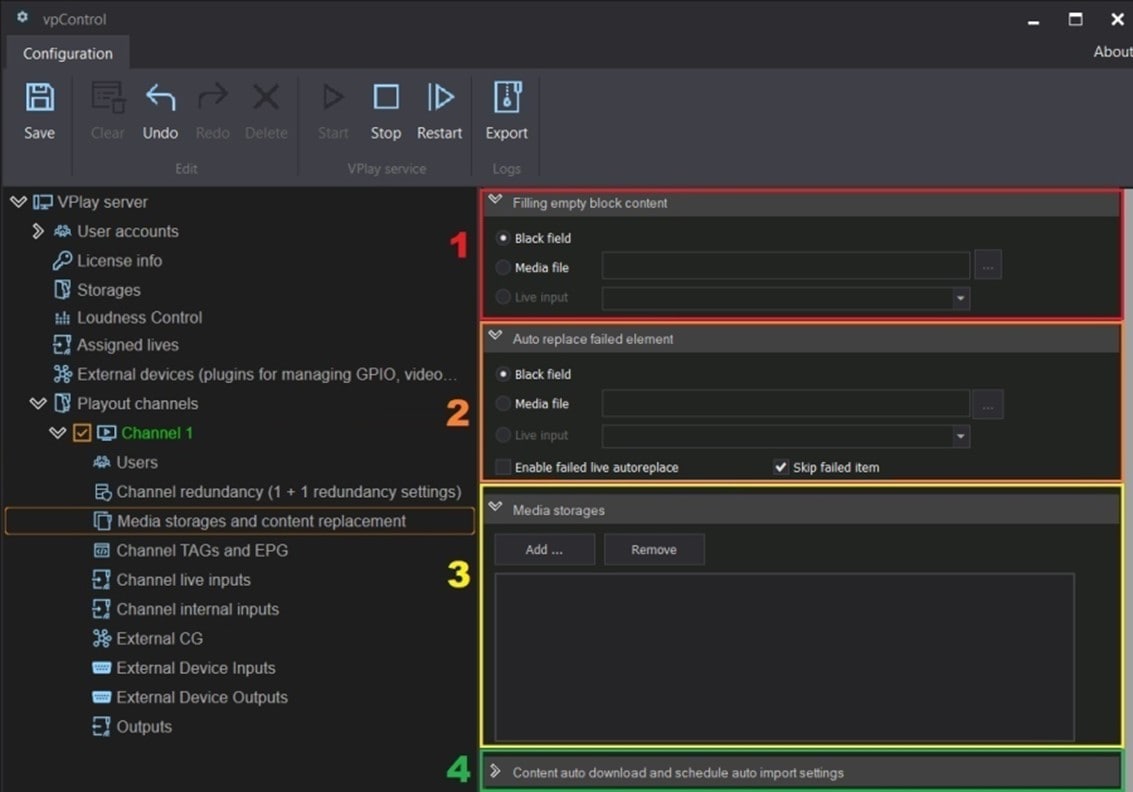Open Live input dropdown in Auto replace section

960,436
